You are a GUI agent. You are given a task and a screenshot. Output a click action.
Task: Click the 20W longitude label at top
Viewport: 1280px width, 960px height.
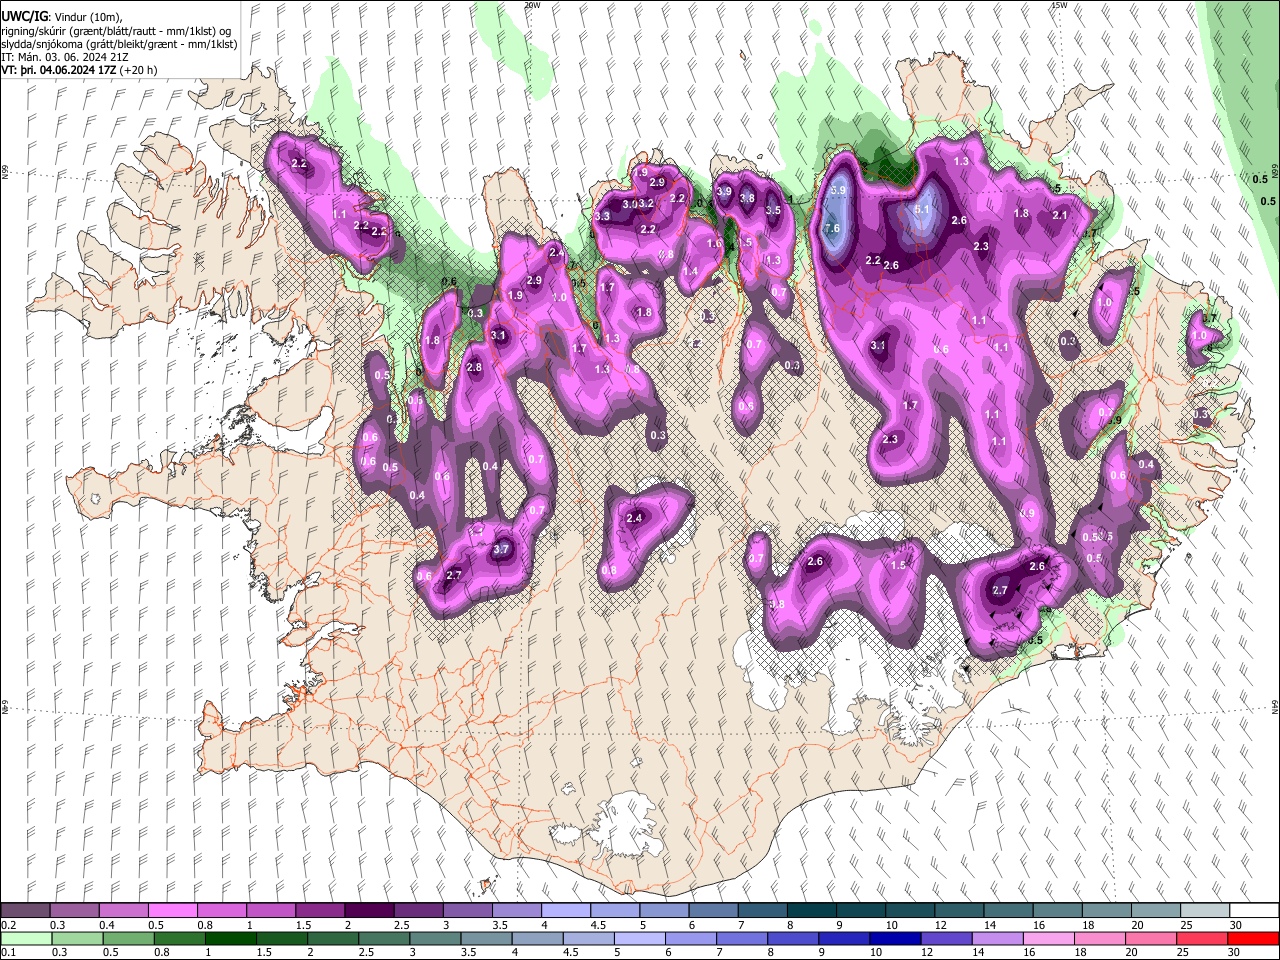(x=532, y=5)
